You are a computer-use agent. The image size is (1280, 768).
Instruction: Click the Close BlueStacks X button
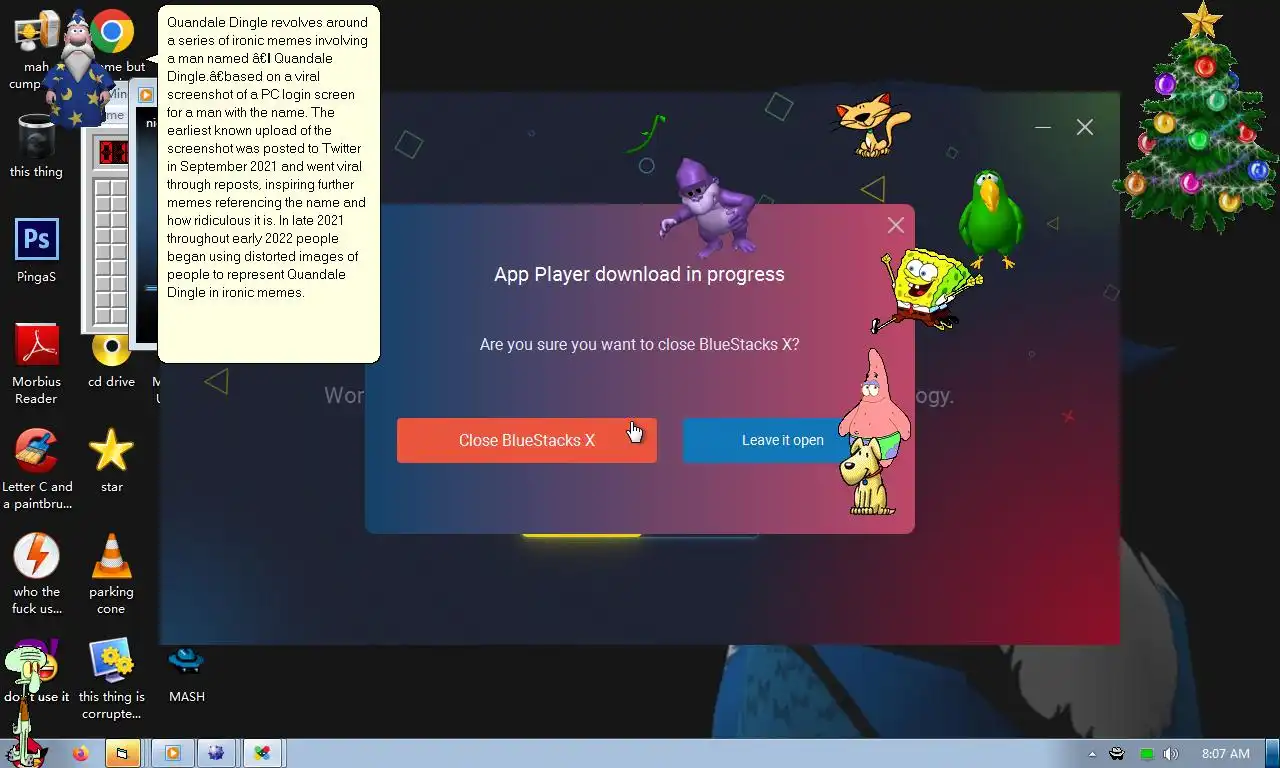526,440
